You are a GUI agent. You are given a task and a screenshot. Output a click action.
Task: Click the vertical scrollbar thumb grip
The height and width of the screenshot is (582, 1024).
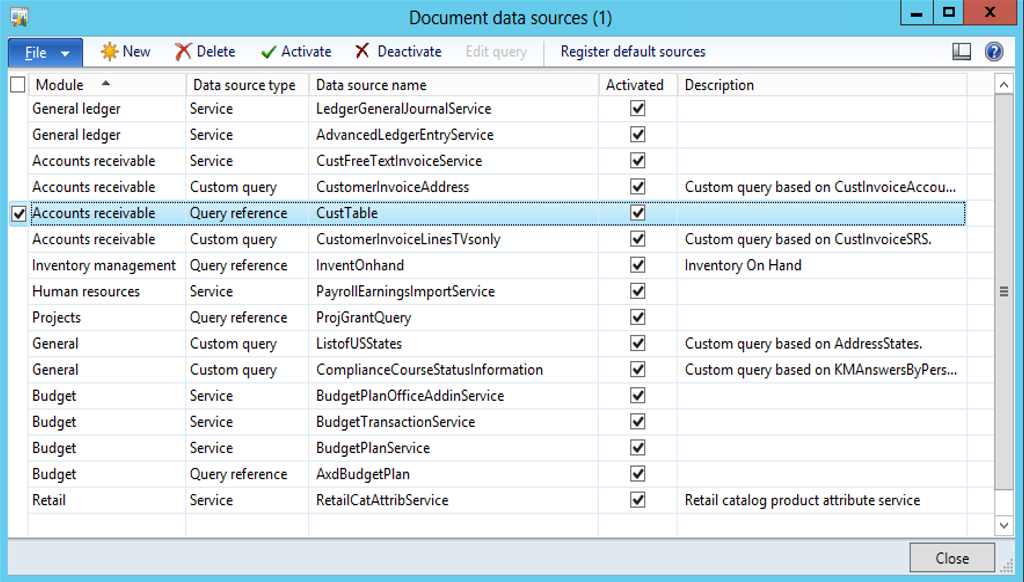pyautogui.click(x=1004, y=291)
